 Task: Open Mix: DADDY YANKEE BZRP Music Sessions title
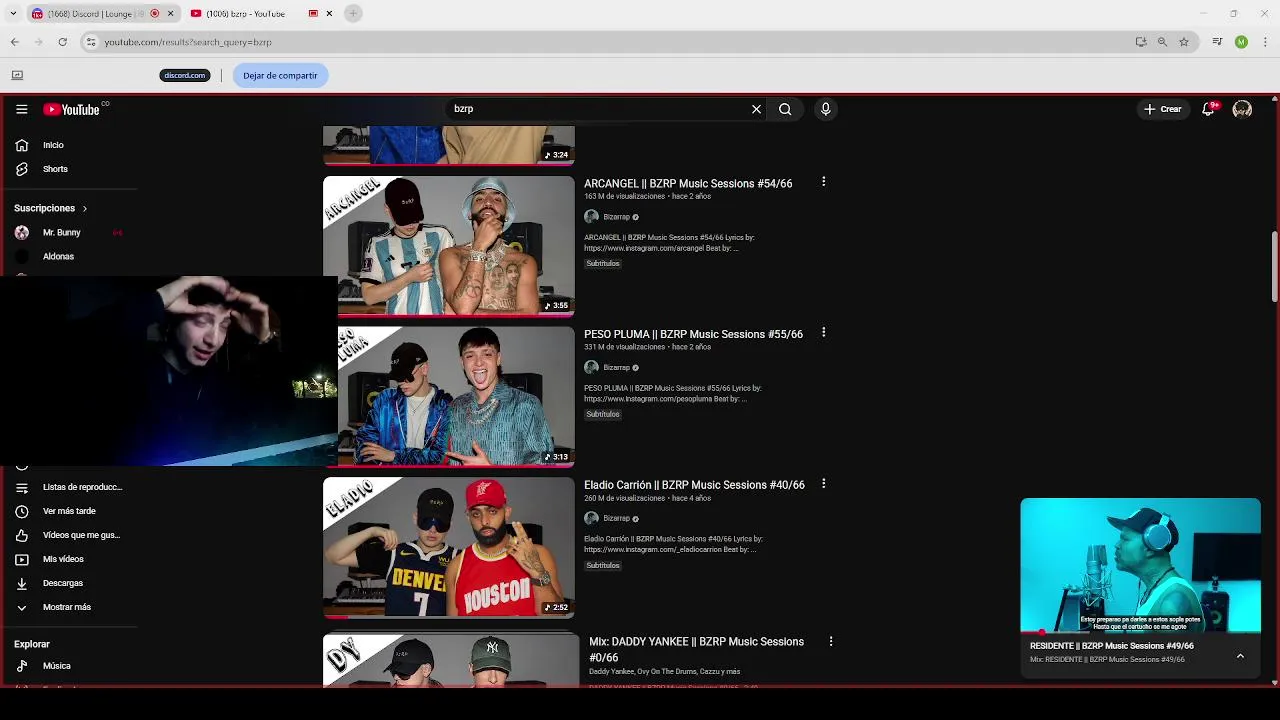coord(697,649)
